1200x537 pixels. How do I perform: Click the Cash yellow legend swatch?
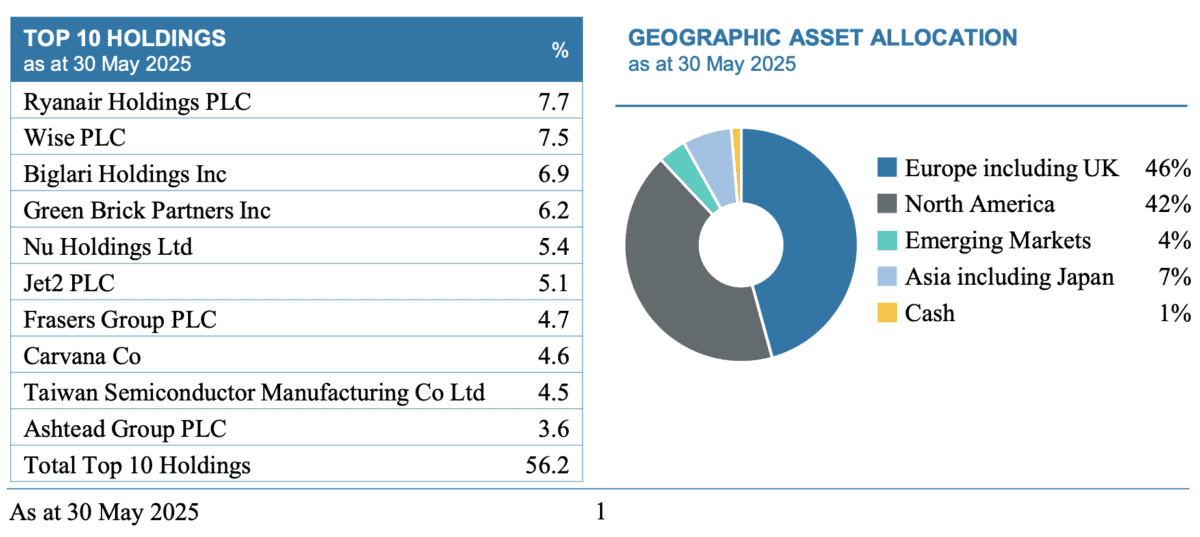click(887, 313)
